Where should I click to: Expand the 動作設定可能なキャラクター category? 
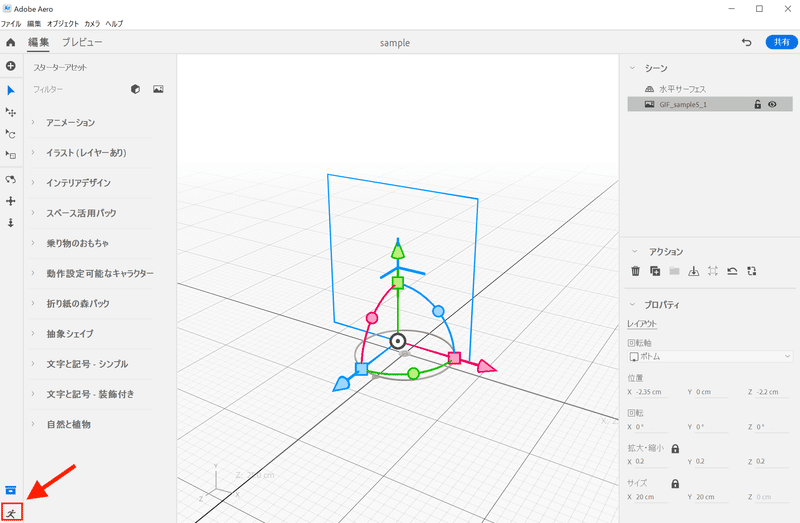click(34, 273)
